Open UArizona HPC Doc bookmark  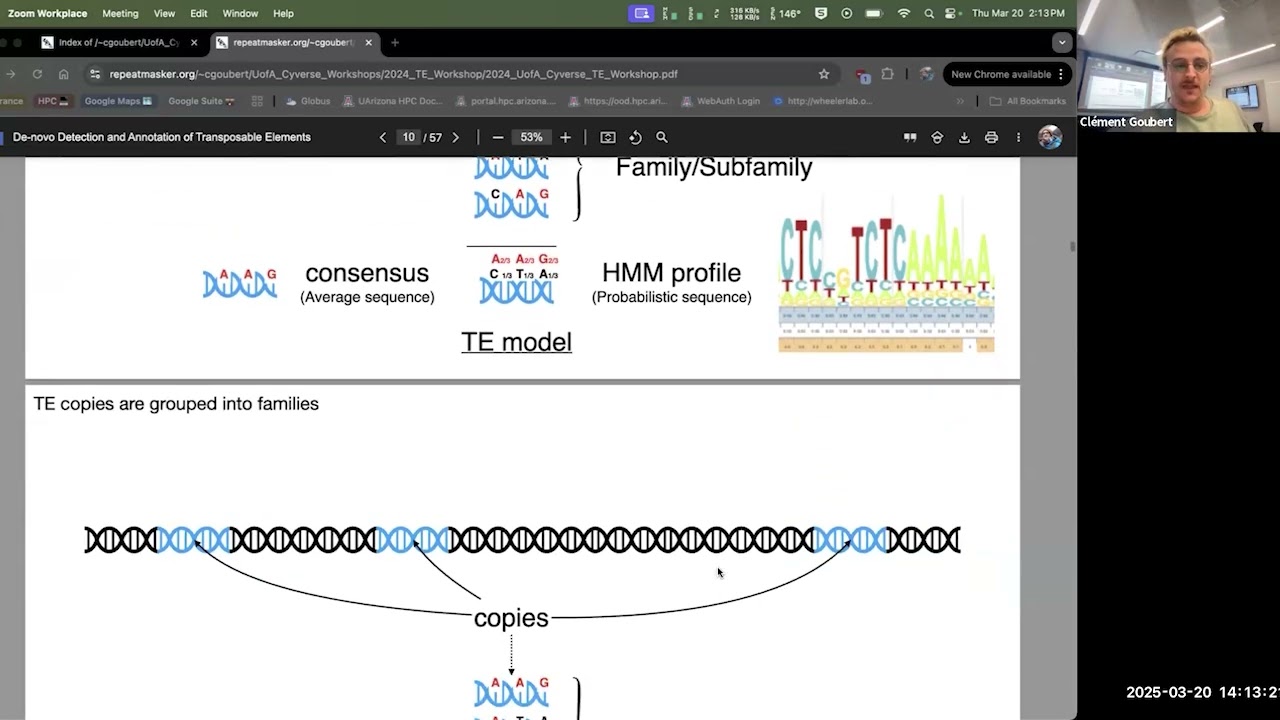[x=392, y=101]
